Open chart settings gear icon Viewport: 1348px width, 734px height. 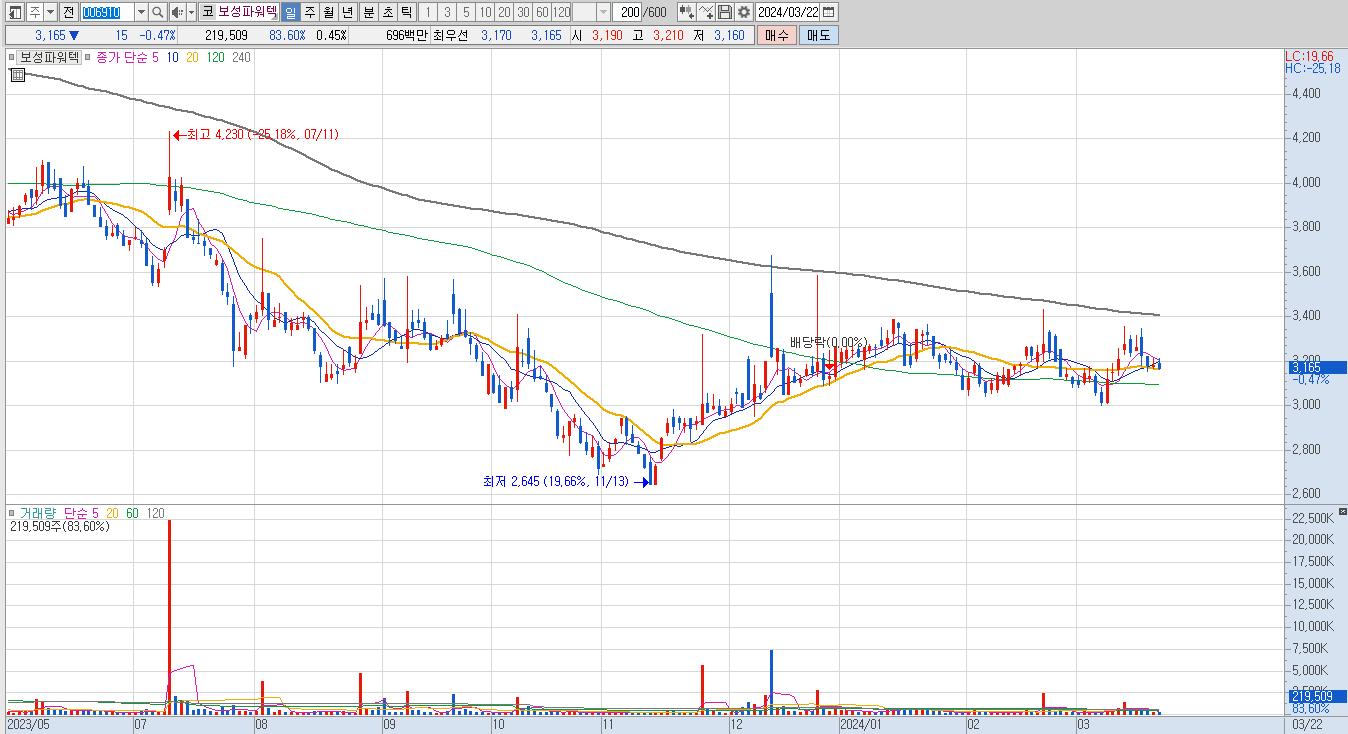pos(744,12)
